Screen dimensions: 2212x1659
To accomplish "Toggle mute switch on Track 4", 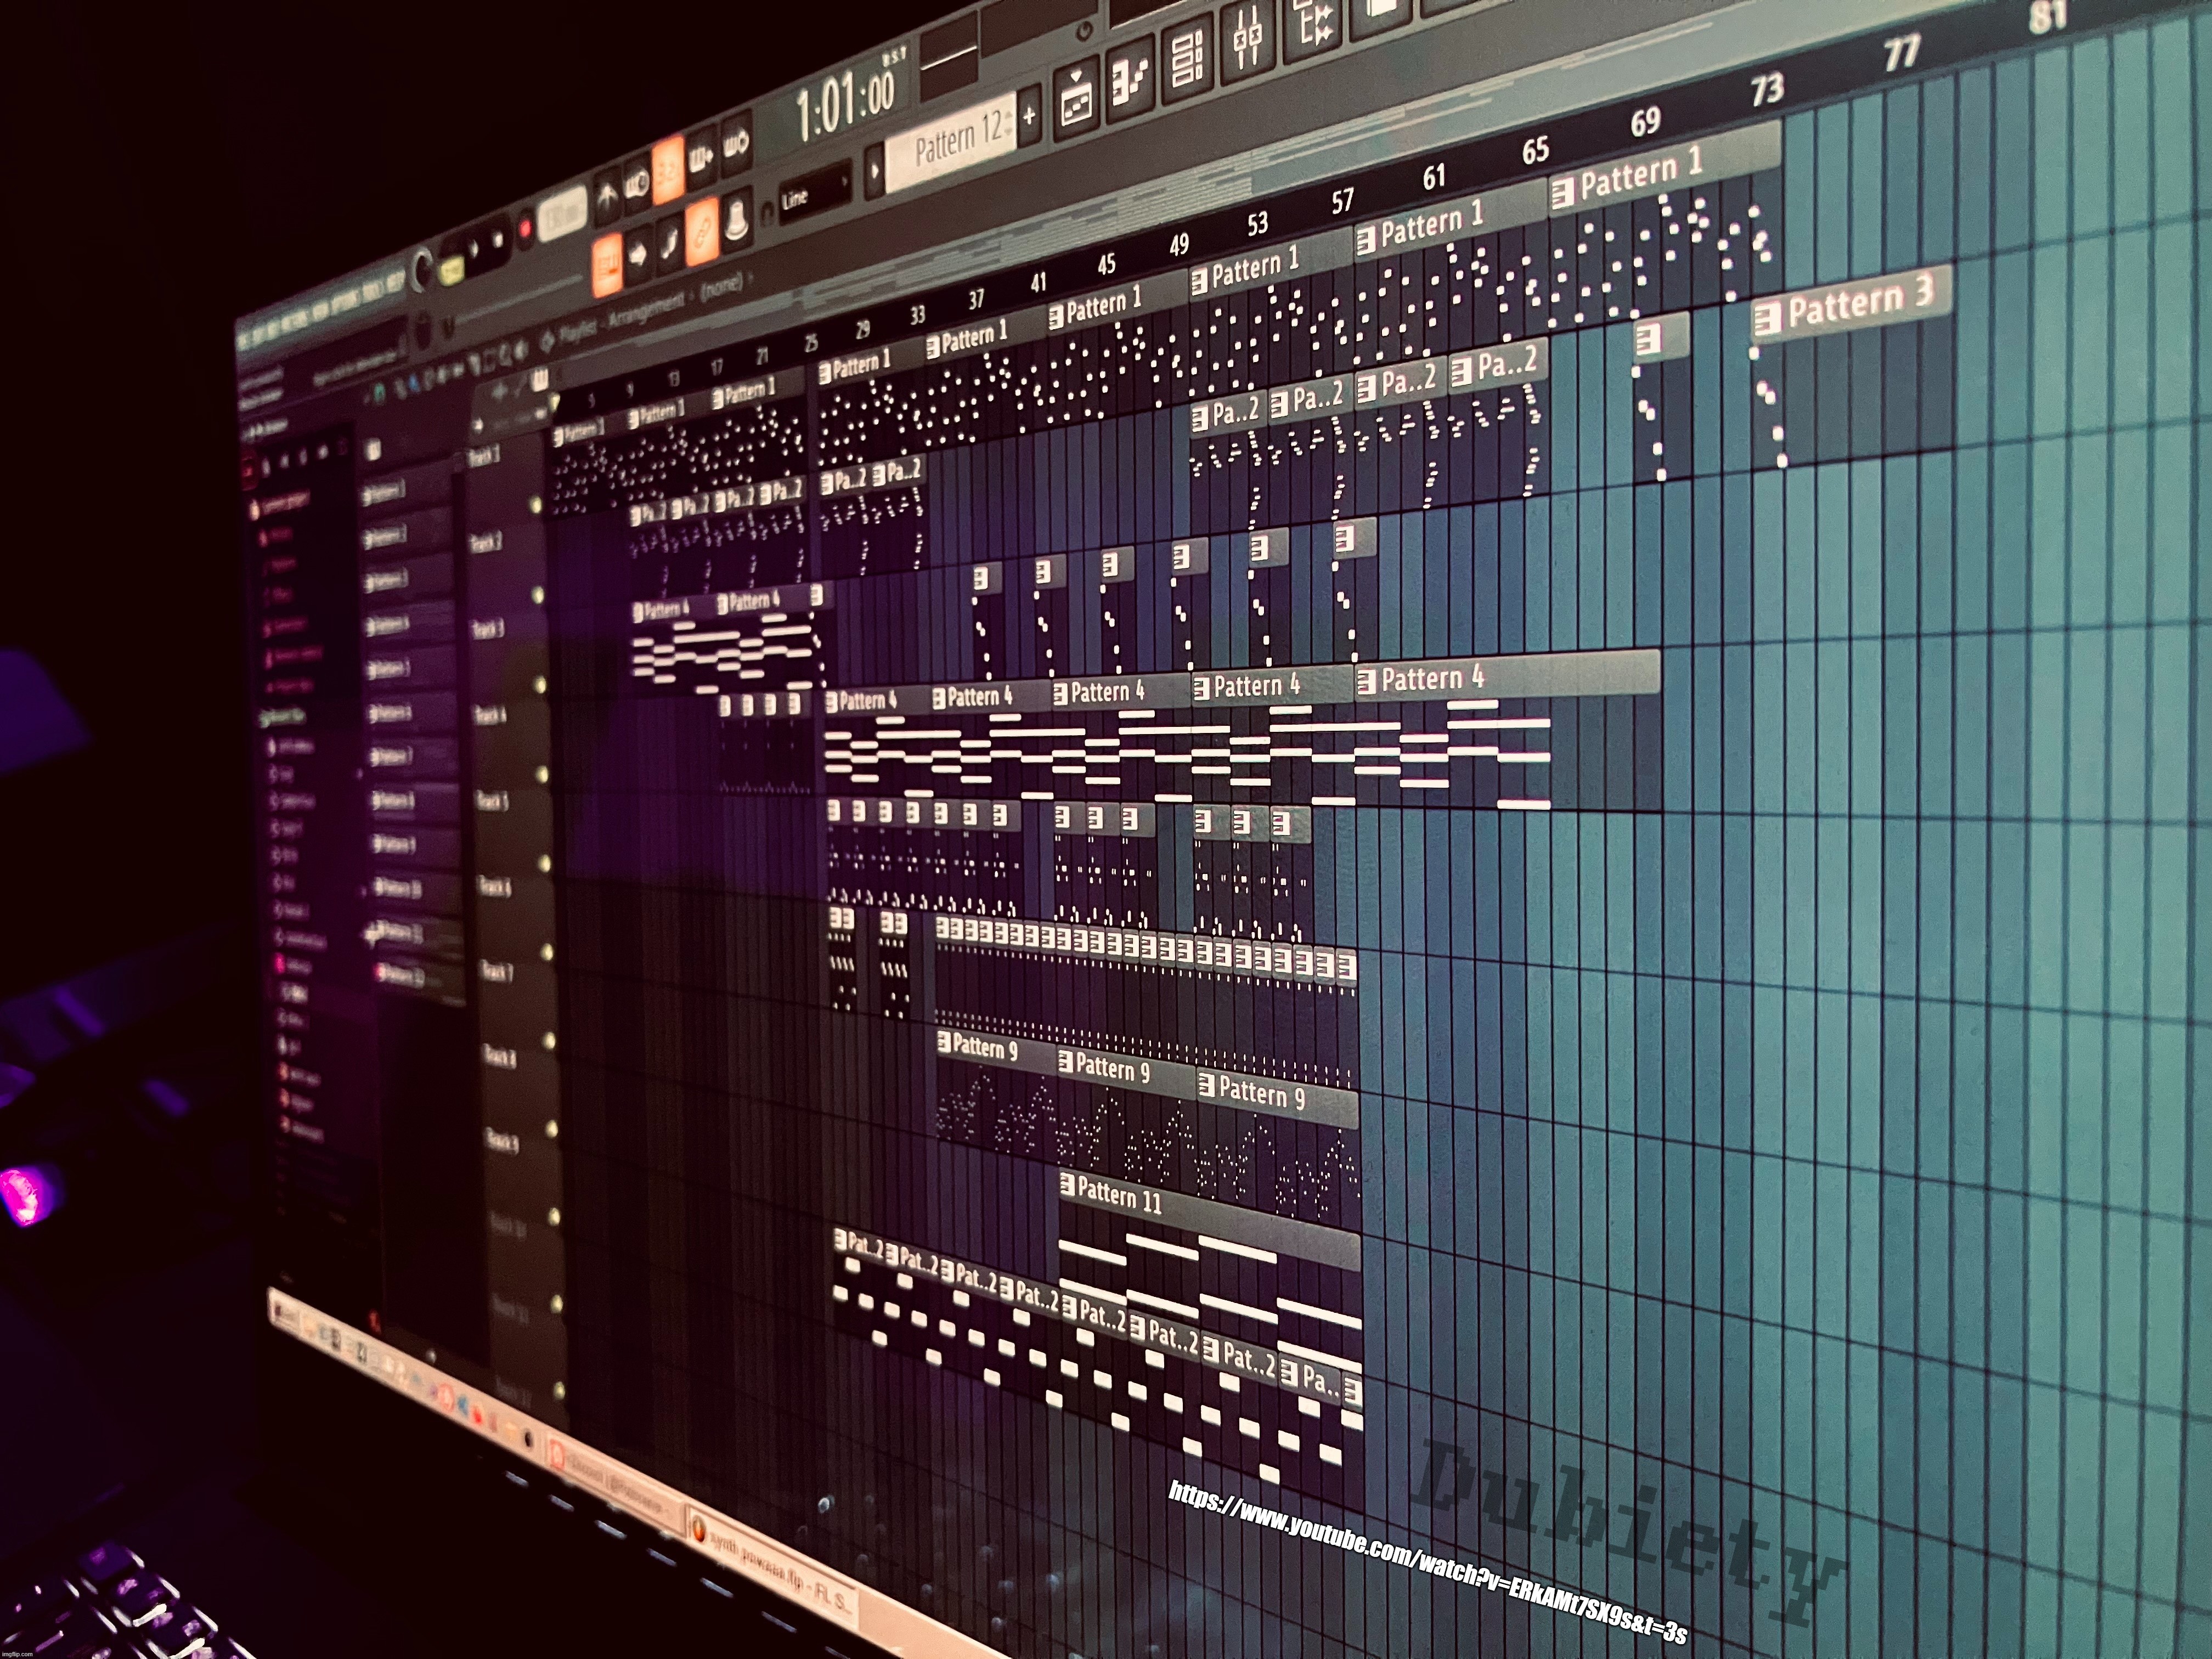I will point(542,774).
